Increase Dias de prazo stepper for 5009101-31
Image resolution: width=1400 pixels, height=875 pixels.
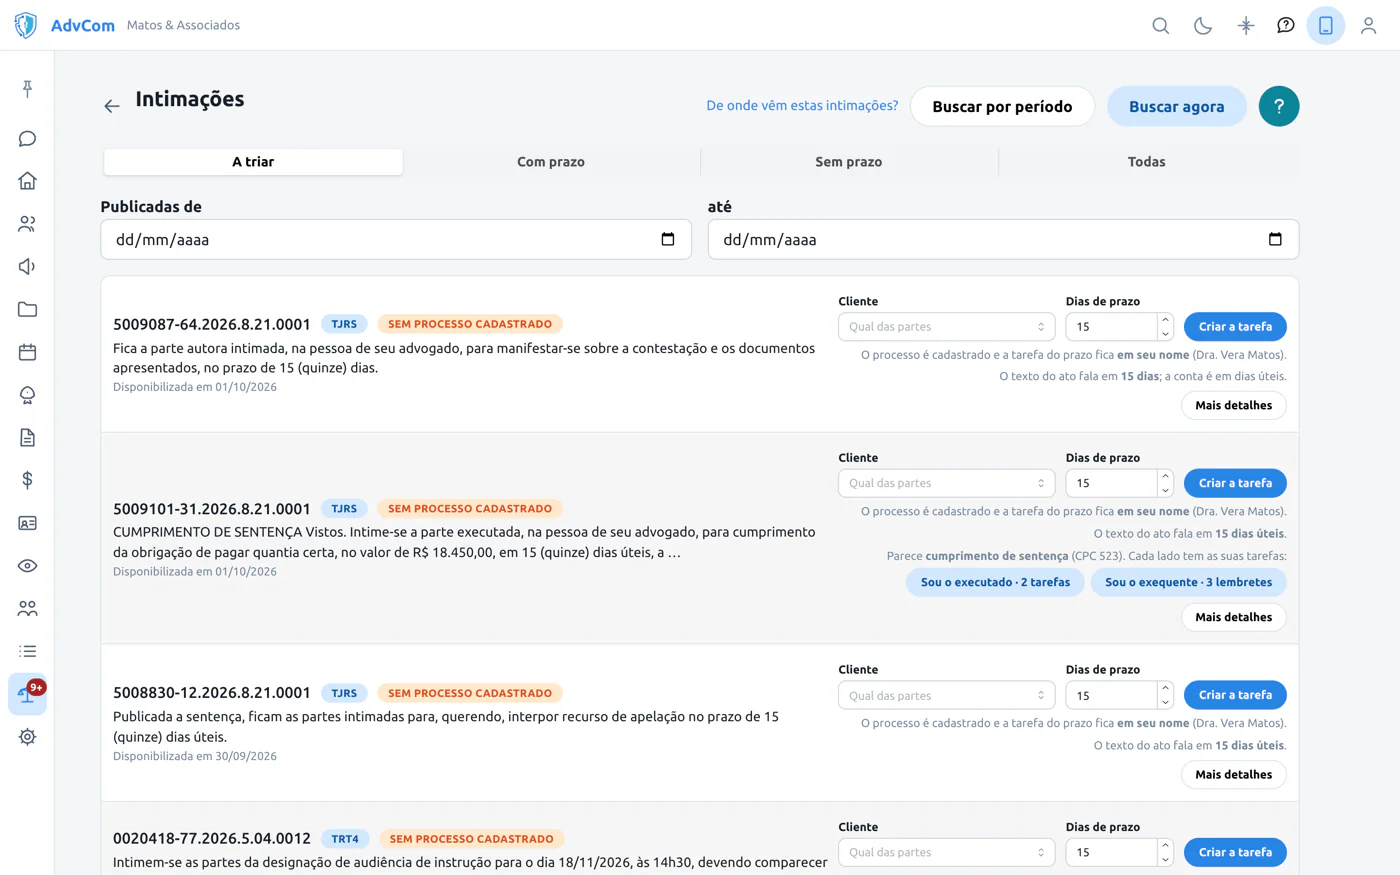[x=1165, y=477]
